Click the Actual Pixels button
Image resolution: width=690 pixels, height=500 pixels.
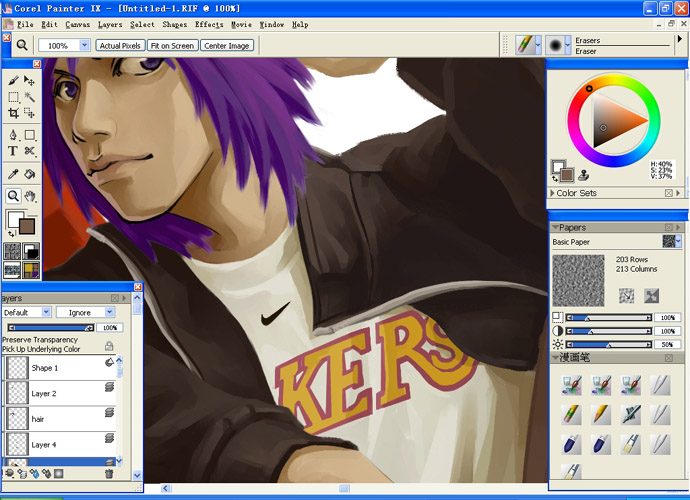(x=120, y=45)
